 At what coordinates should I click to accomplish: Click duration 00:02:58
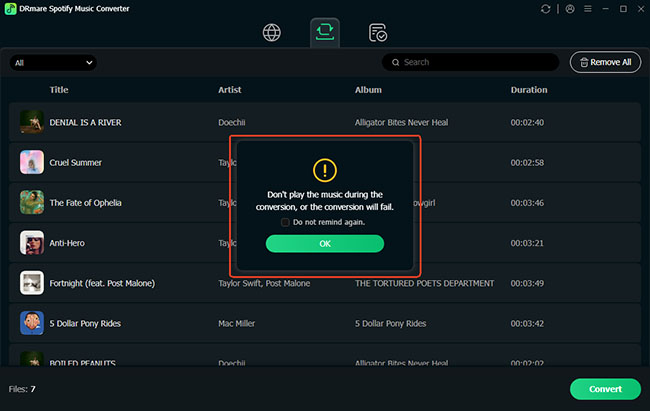[527, 163]
